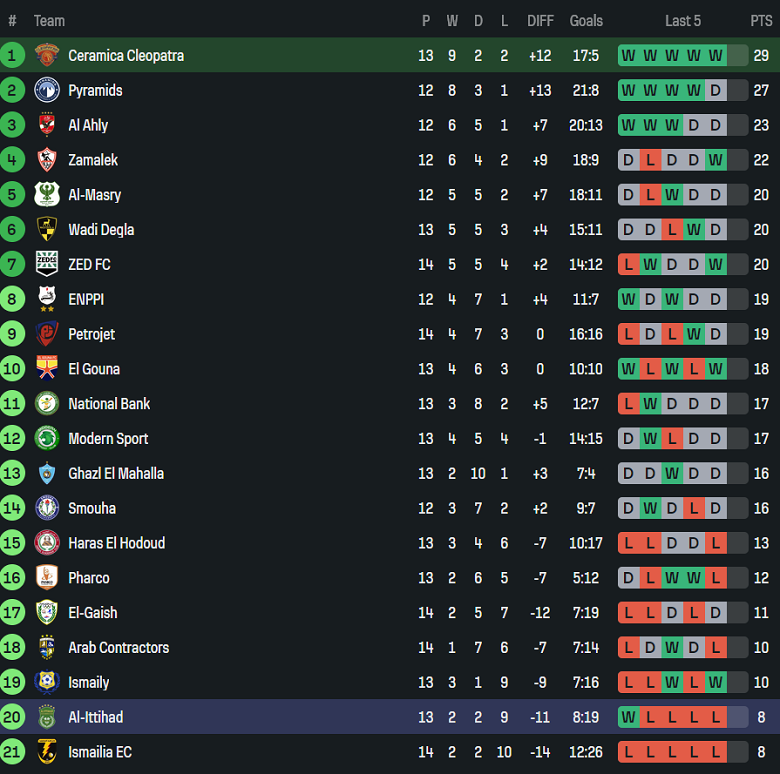The width and height of the screenshot is (780, 774).
Task: Click the Zamalek club badge
Action: click(x=47, y=160)
